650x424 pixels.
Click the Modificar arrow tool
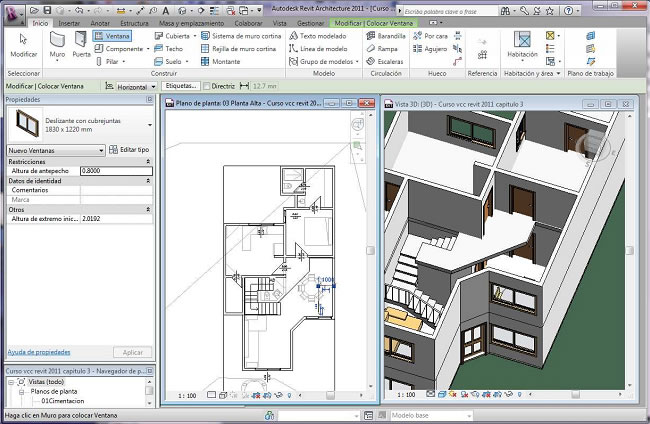(x=23, y=44)
